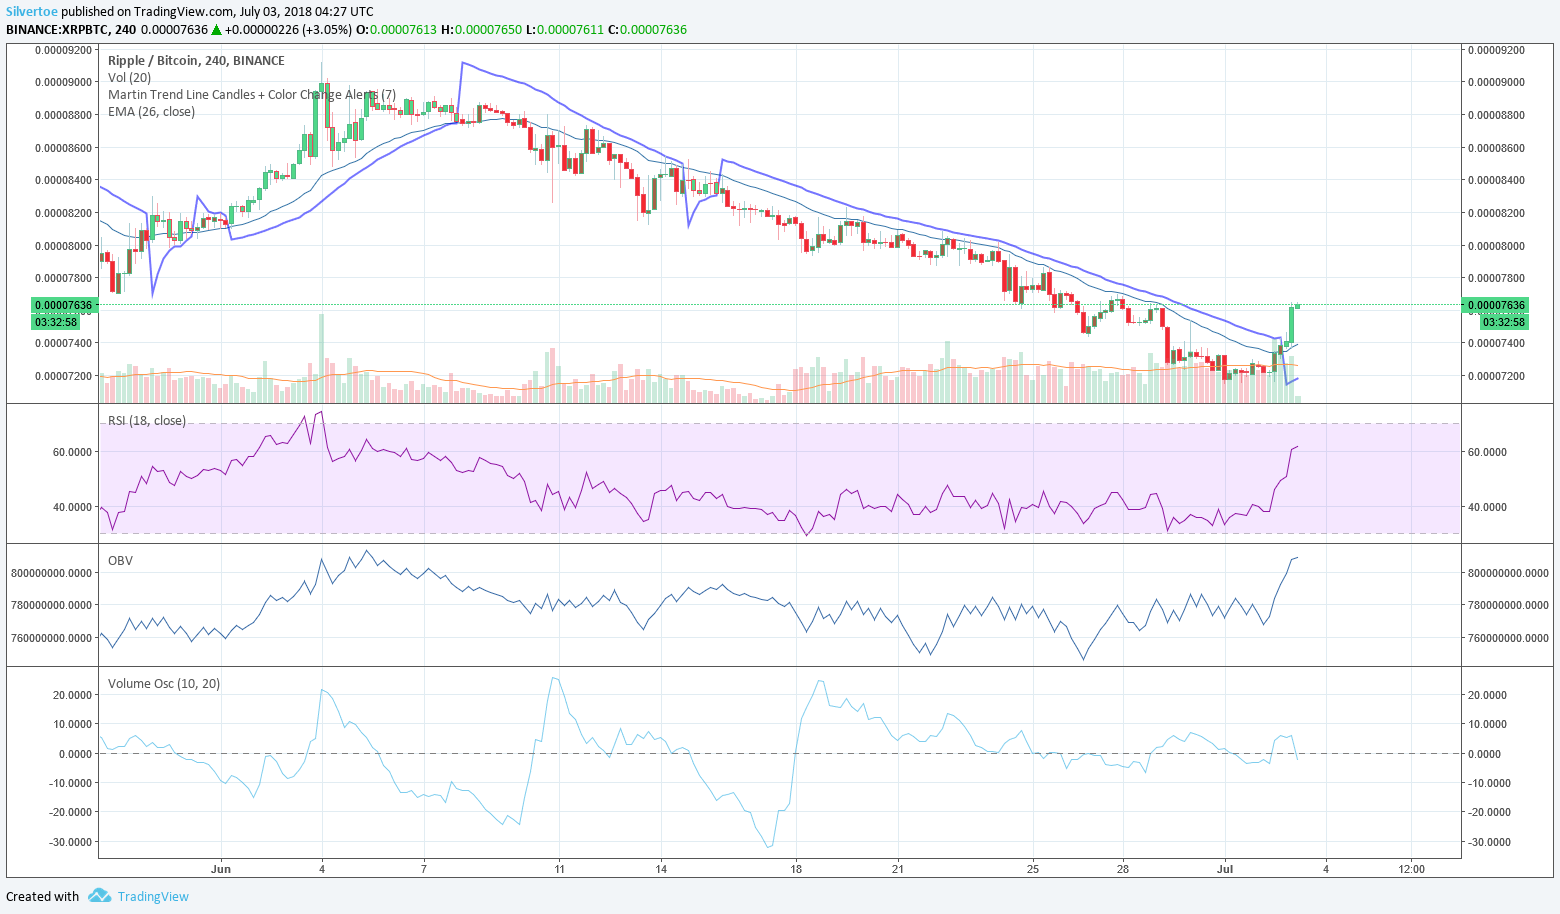Click the O:0.00007613 open value
Image resolution: width=1560 pixels, height=914 pixels.
coord(397,29)
